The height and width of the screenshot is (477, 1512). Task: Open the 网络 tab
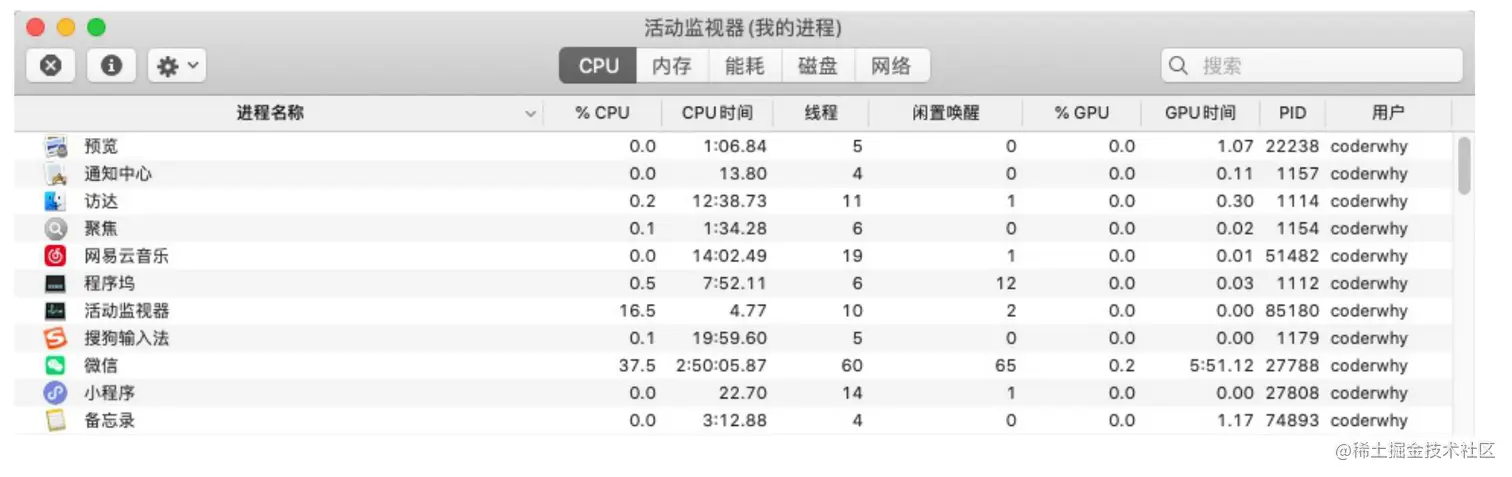point(892,66)
